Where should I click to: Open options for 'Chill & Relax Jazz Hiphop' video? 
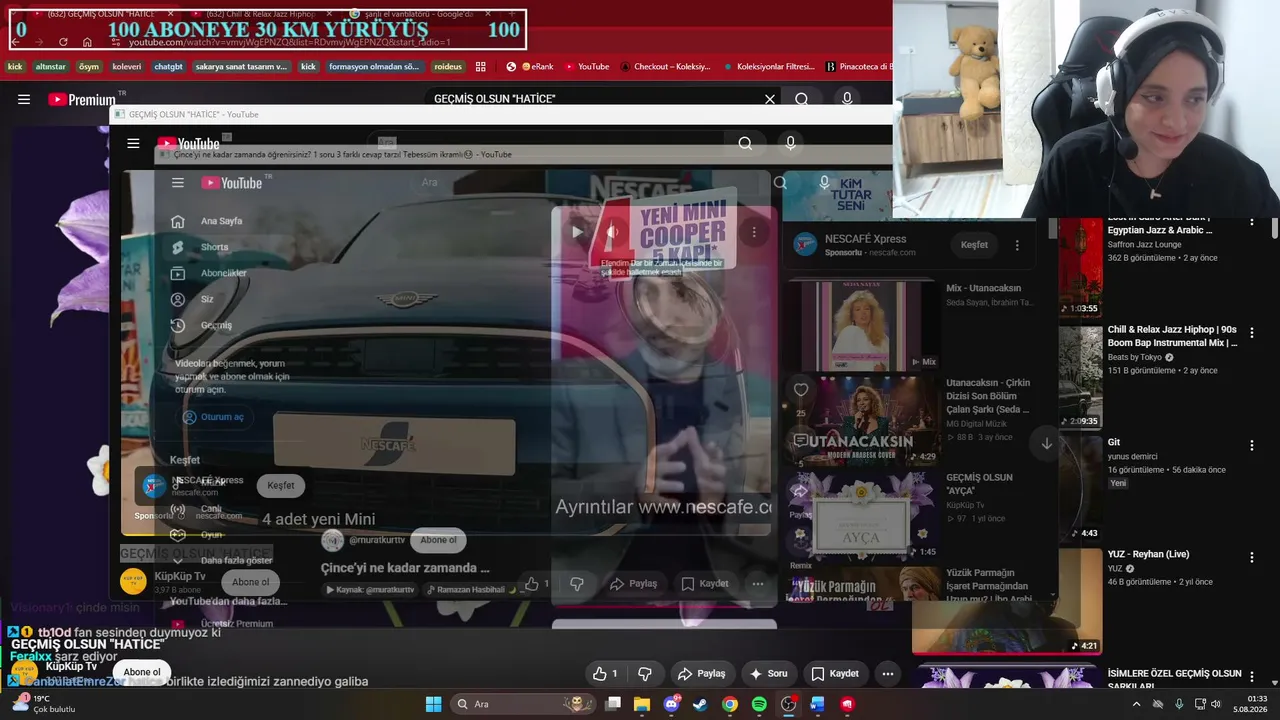1251,333
